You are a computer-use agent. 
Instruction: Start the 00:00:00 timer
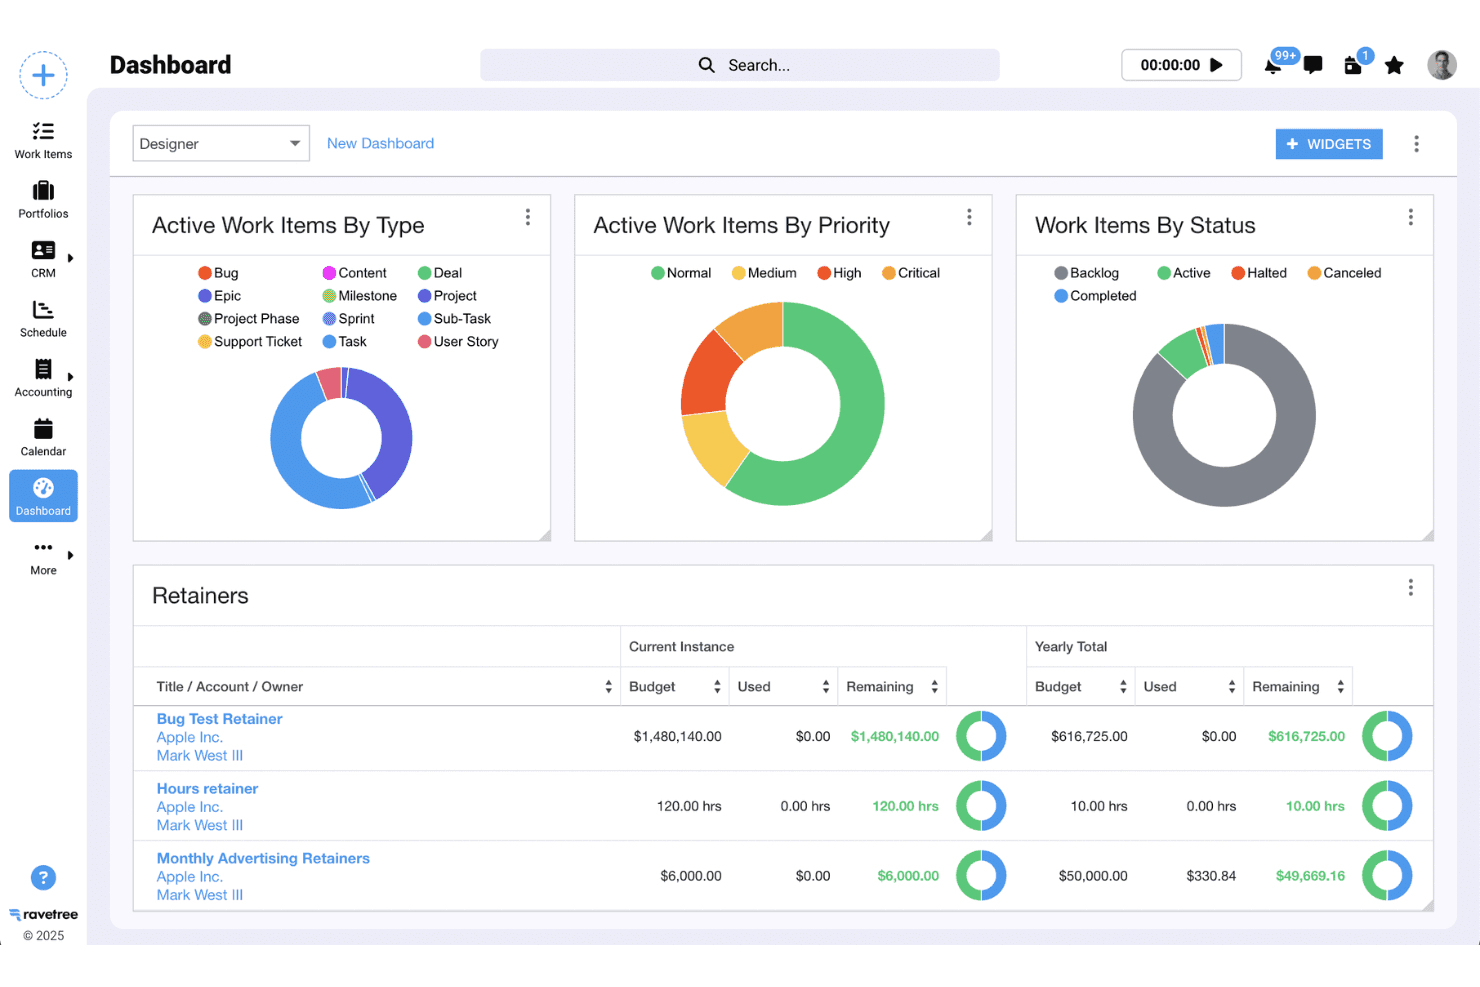[x=1181, y=65]
